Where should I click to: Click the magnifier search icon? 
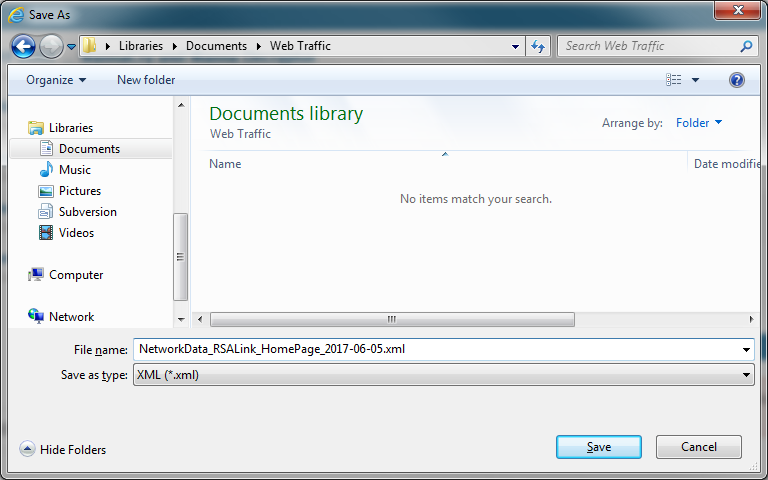pos(746,46)
